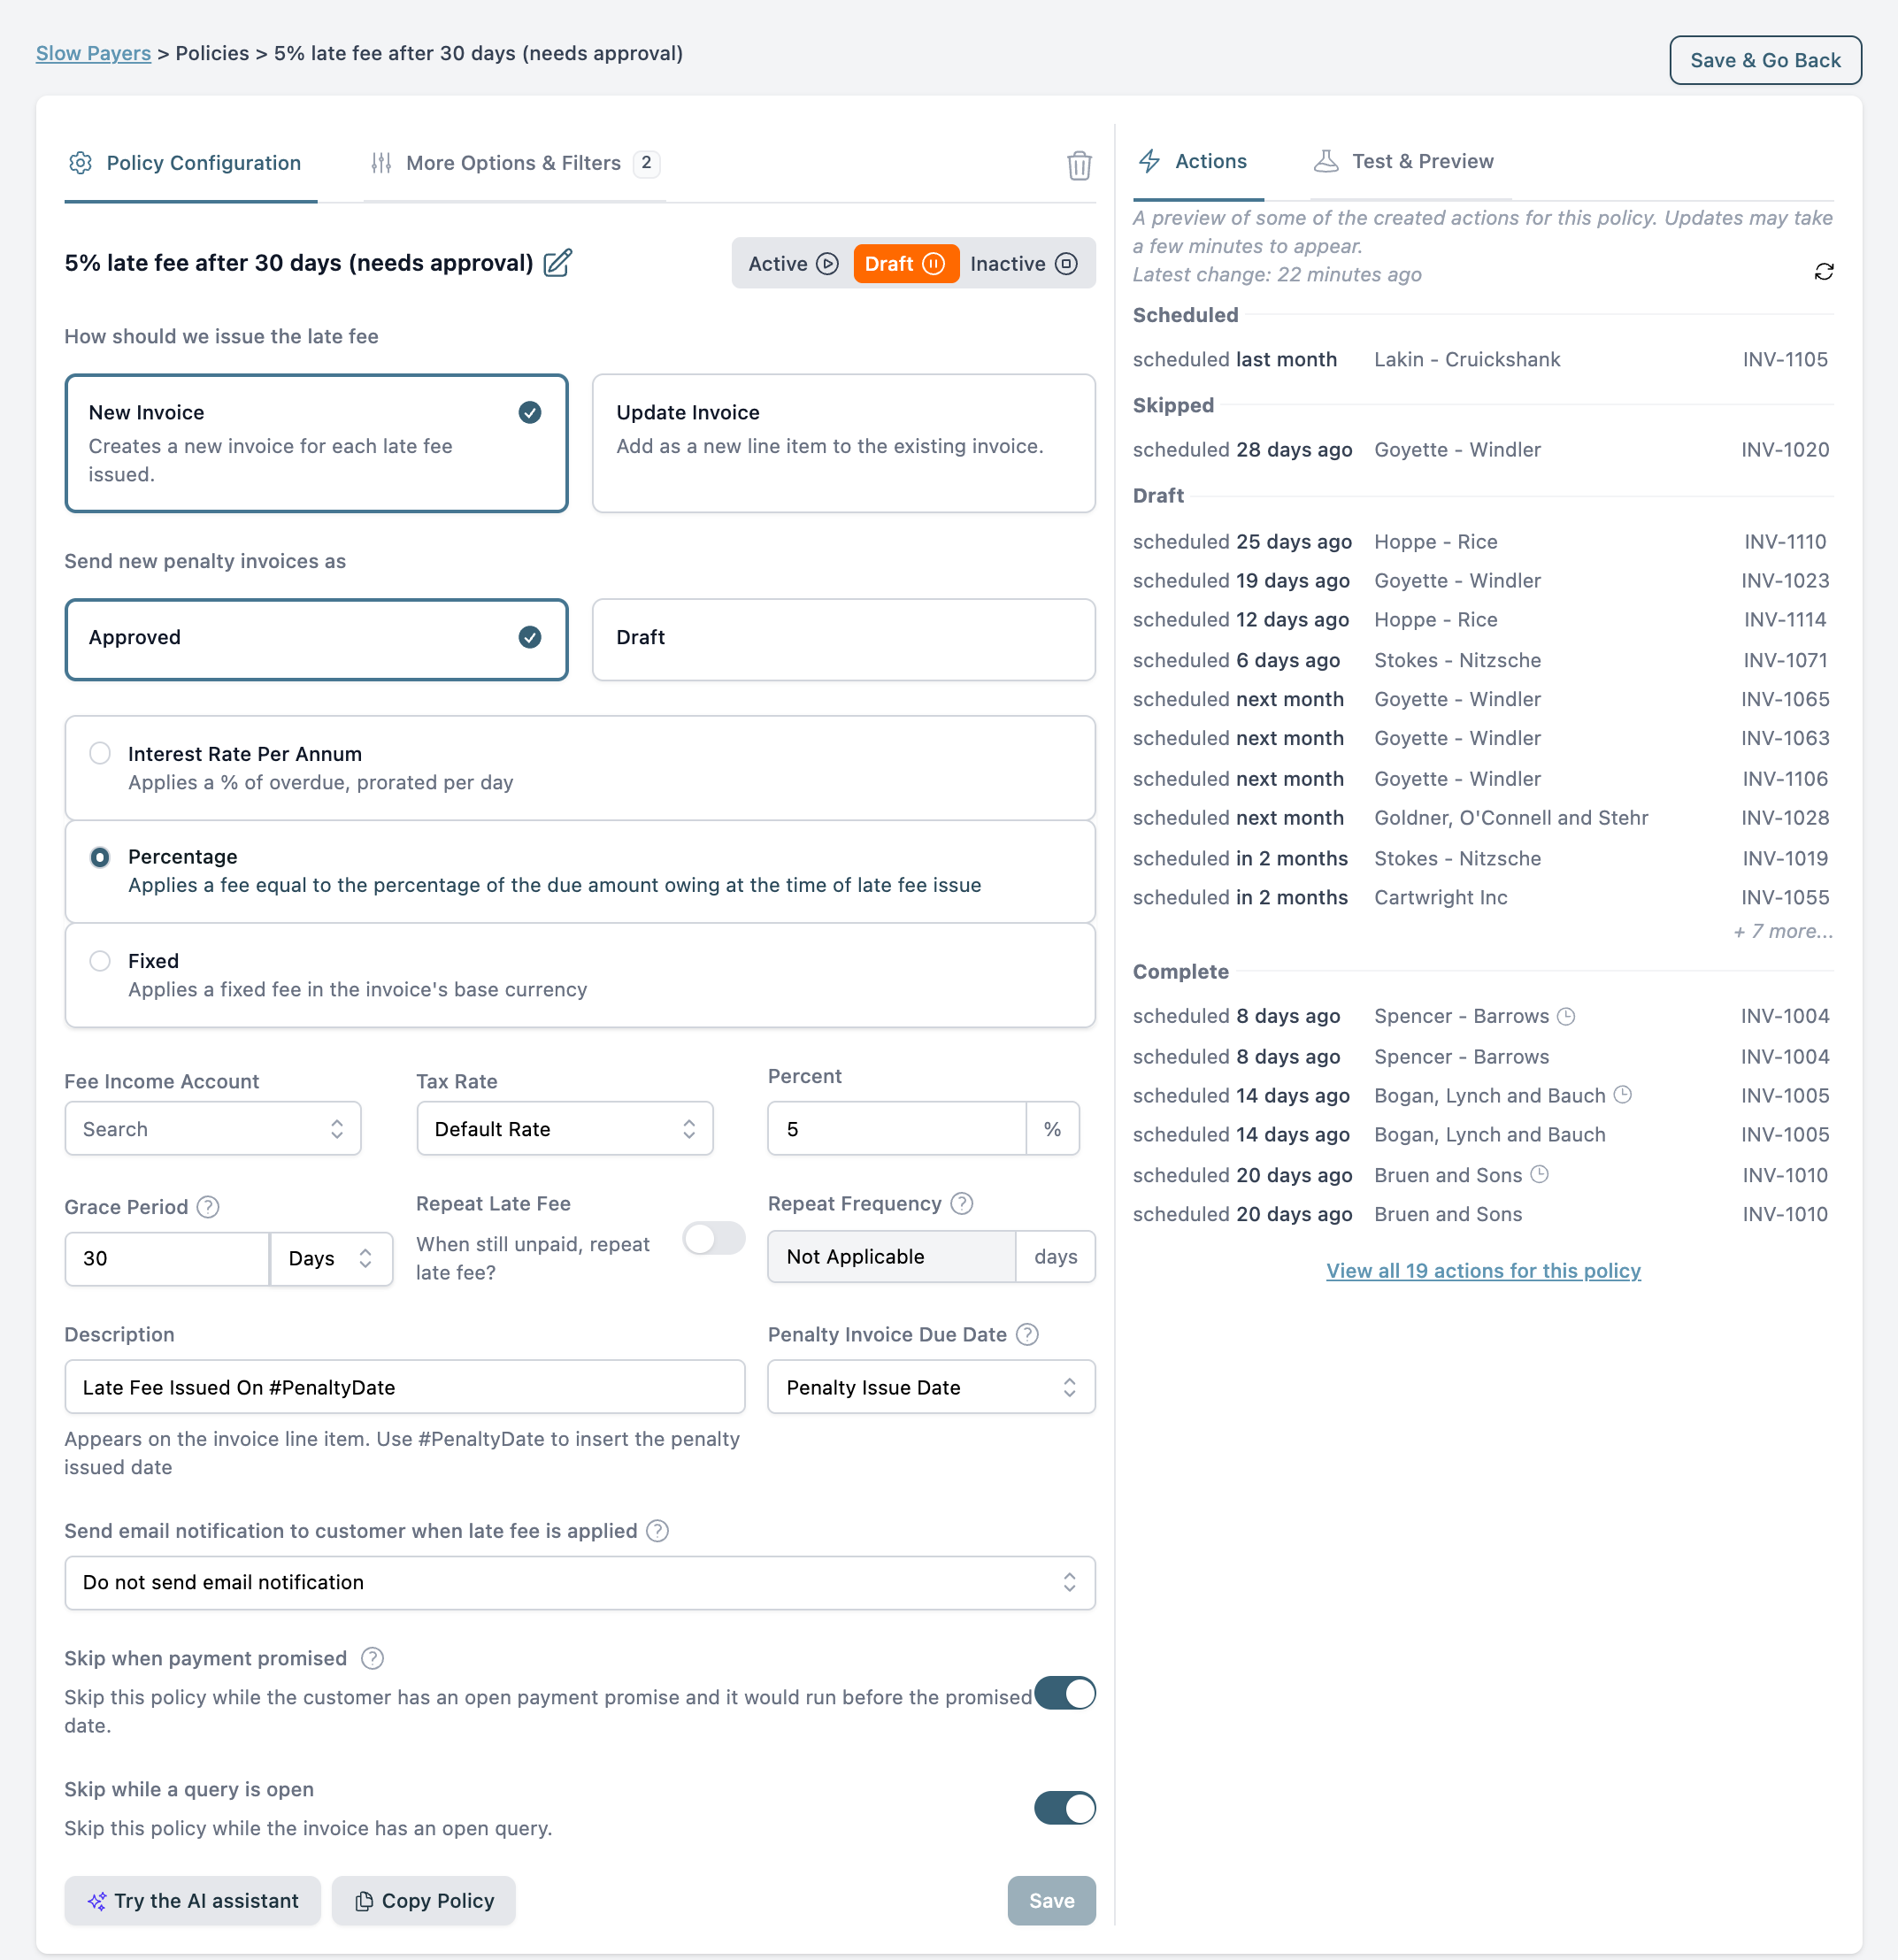Screen dimensions: 1898x1960
Task: Click the Policy Configuration gear icon
Action: [80, 163]
